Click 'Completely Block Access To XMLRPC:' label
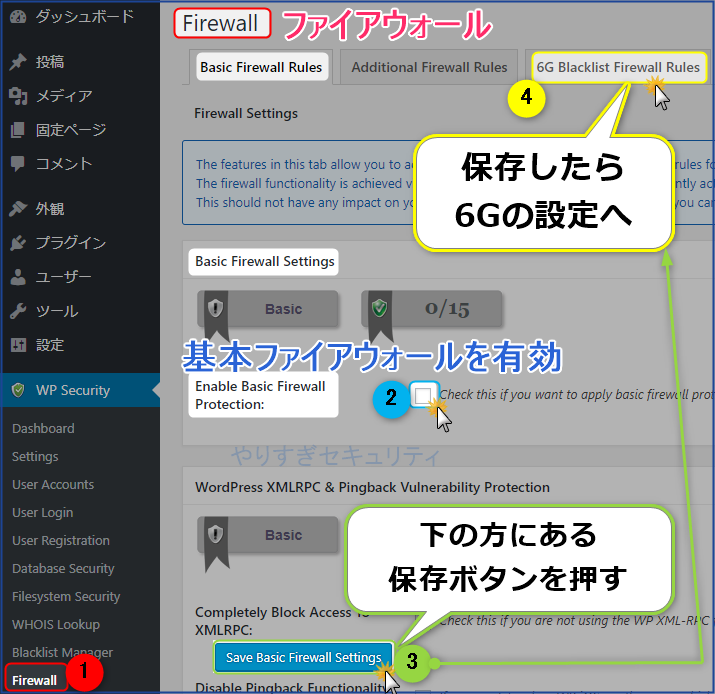715x694 pixels. tap(280, 621)
